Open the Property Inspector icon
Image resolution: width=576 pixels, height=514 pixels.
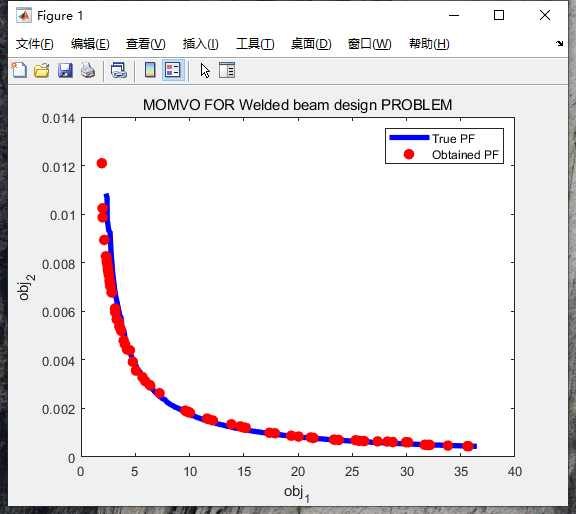tap(227, 70)
